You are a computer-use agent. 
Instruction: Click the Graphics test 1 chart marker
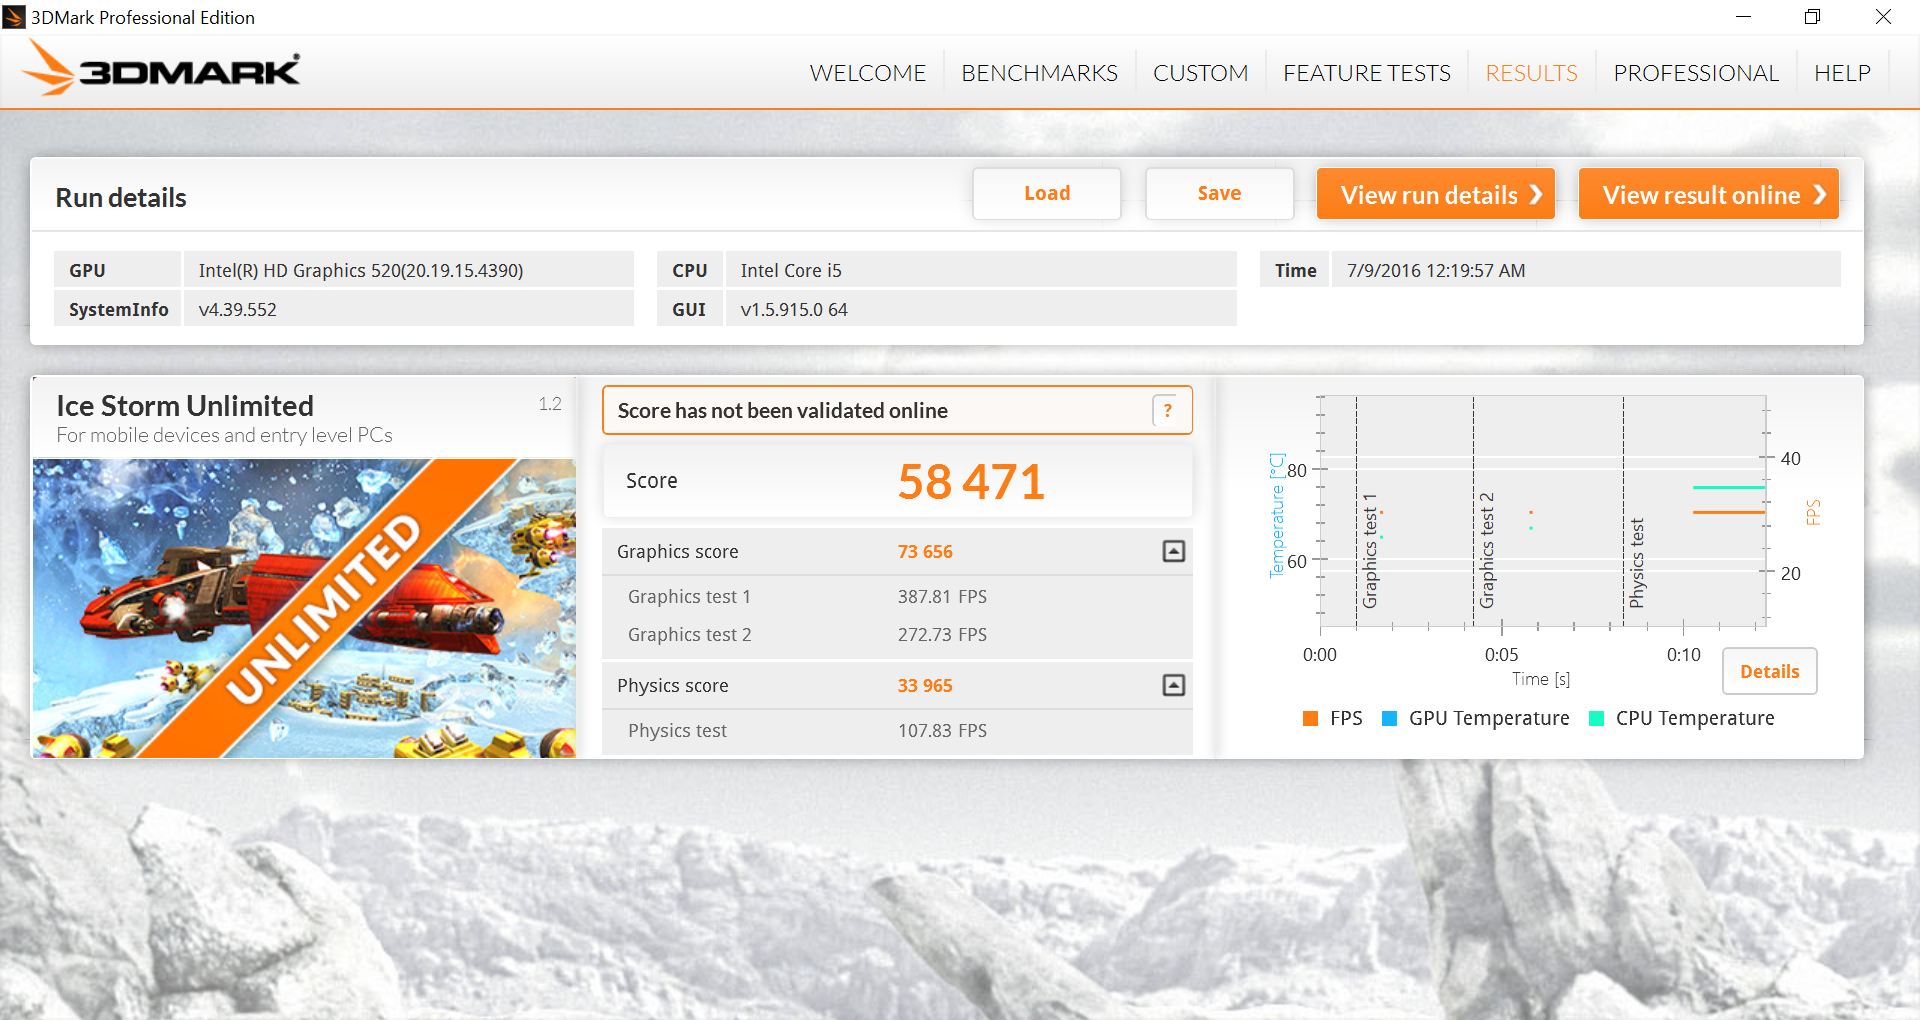[1370, 551]
